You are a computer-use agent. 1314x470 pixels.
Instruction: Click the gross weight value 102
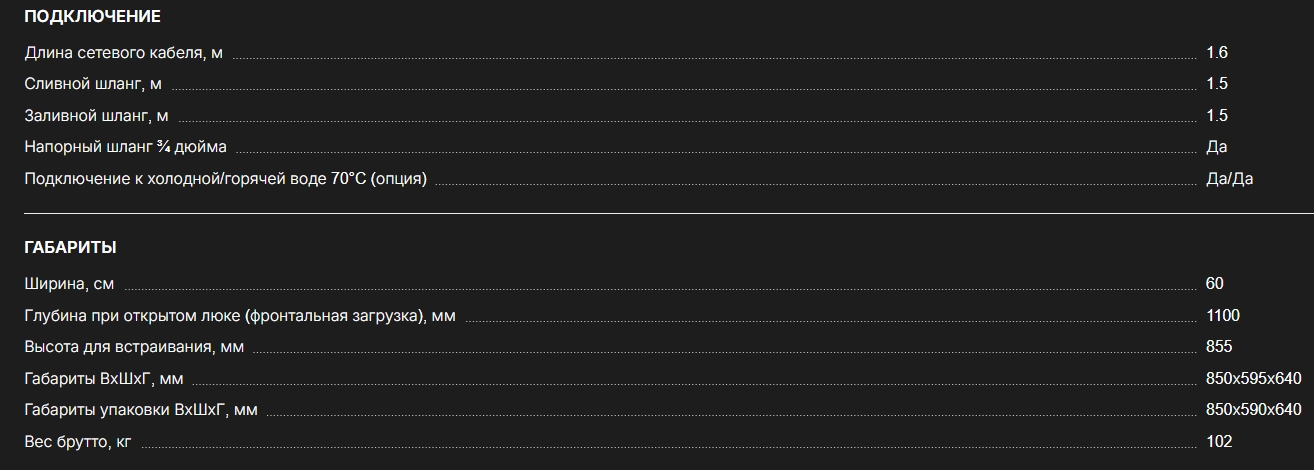click(1219, 442)
